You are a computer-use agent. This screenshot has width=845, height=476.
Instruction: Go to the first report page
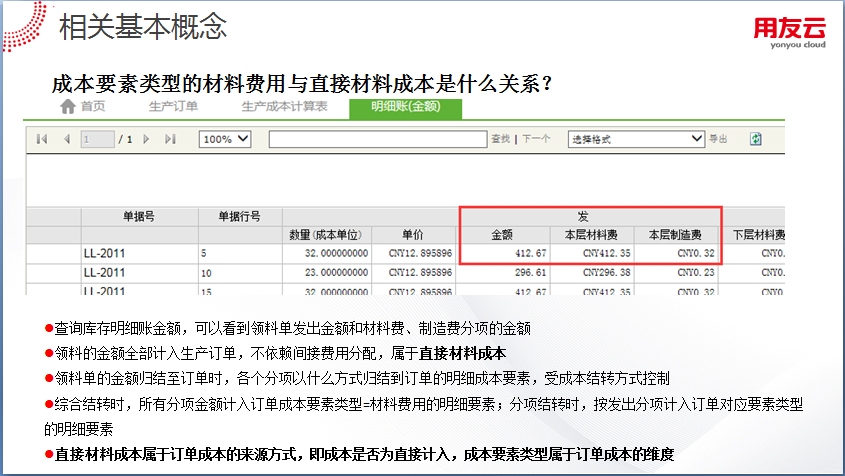(x=41, y=139)
